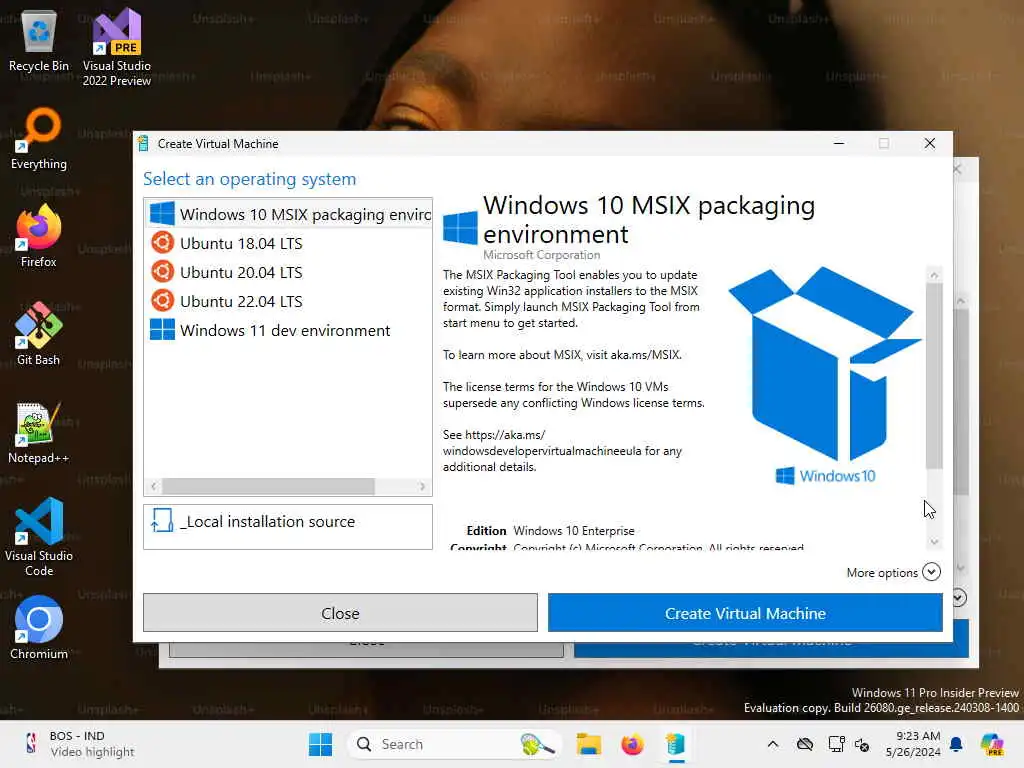Click the description pane vertical scrollbar thumb
1024x768 pixels.
click(x=934, y=376)
